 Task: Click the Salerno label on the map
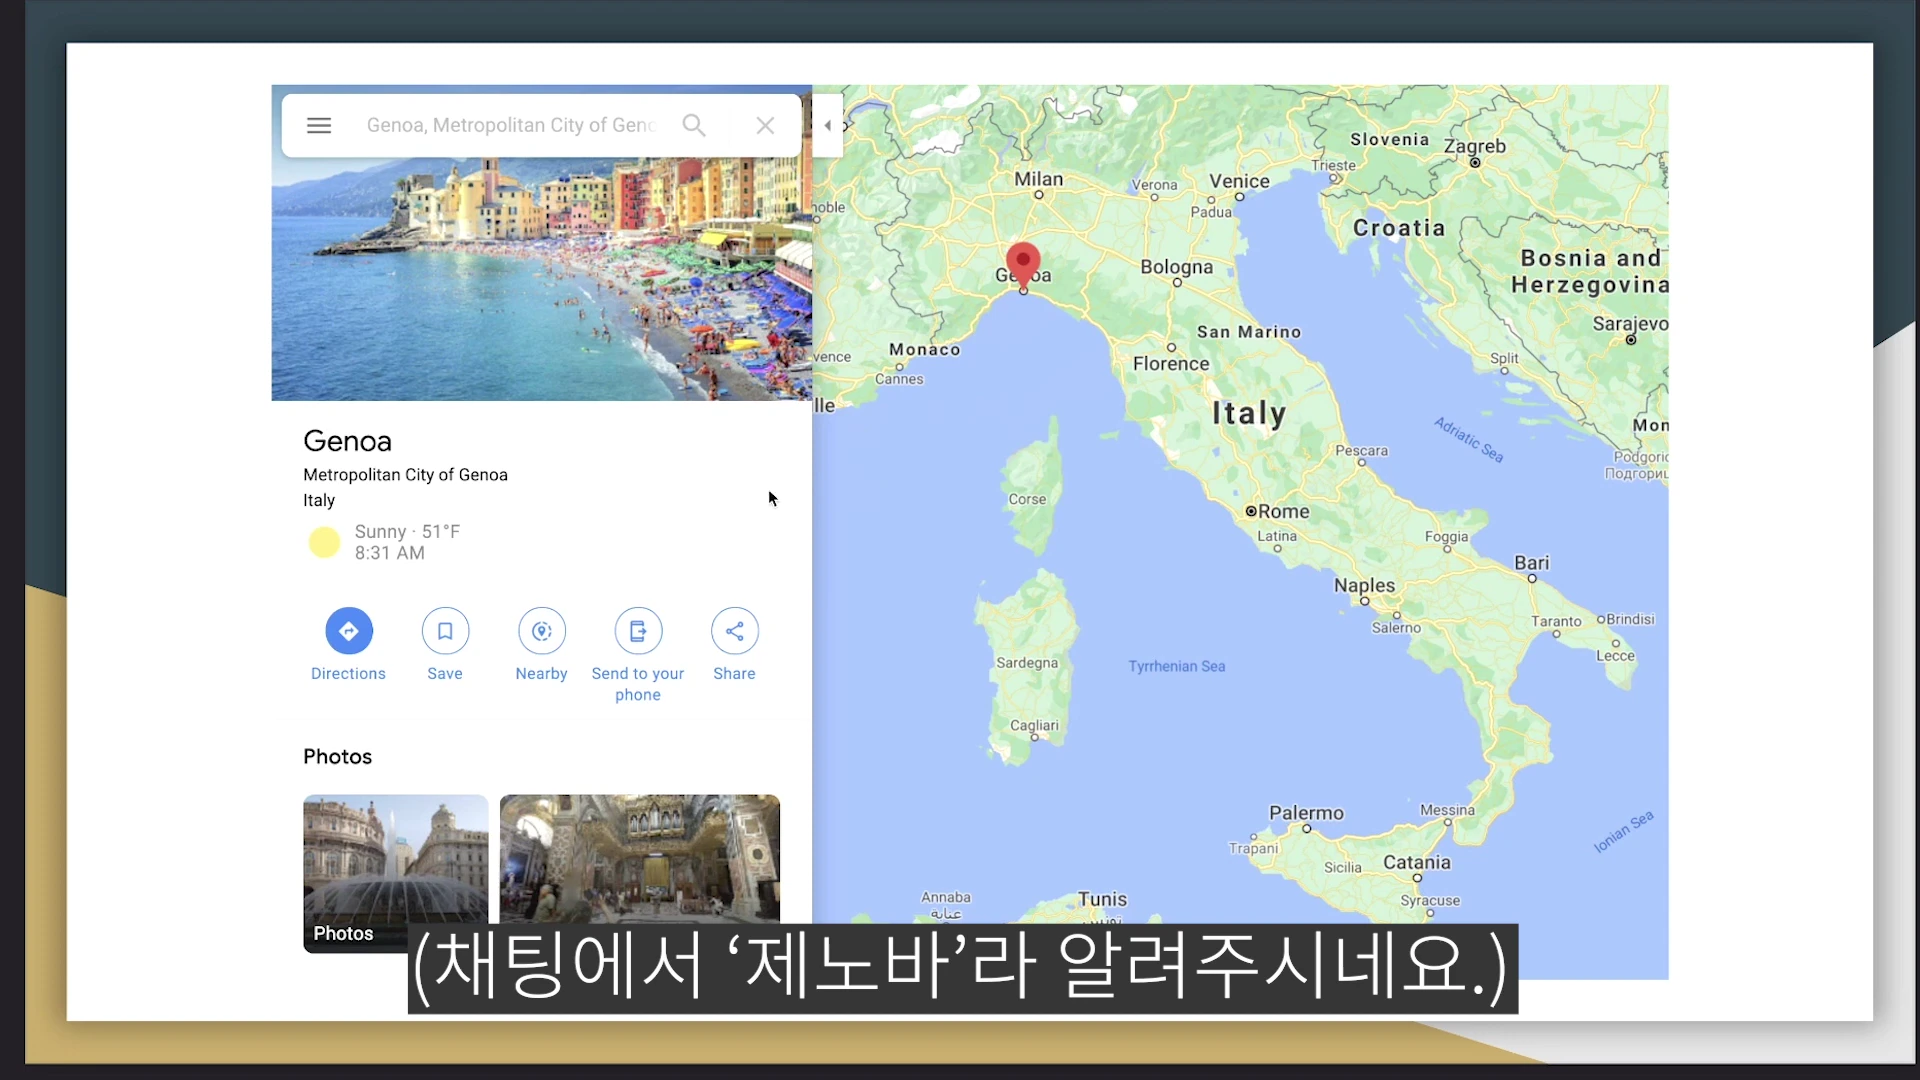(1396, 628)
